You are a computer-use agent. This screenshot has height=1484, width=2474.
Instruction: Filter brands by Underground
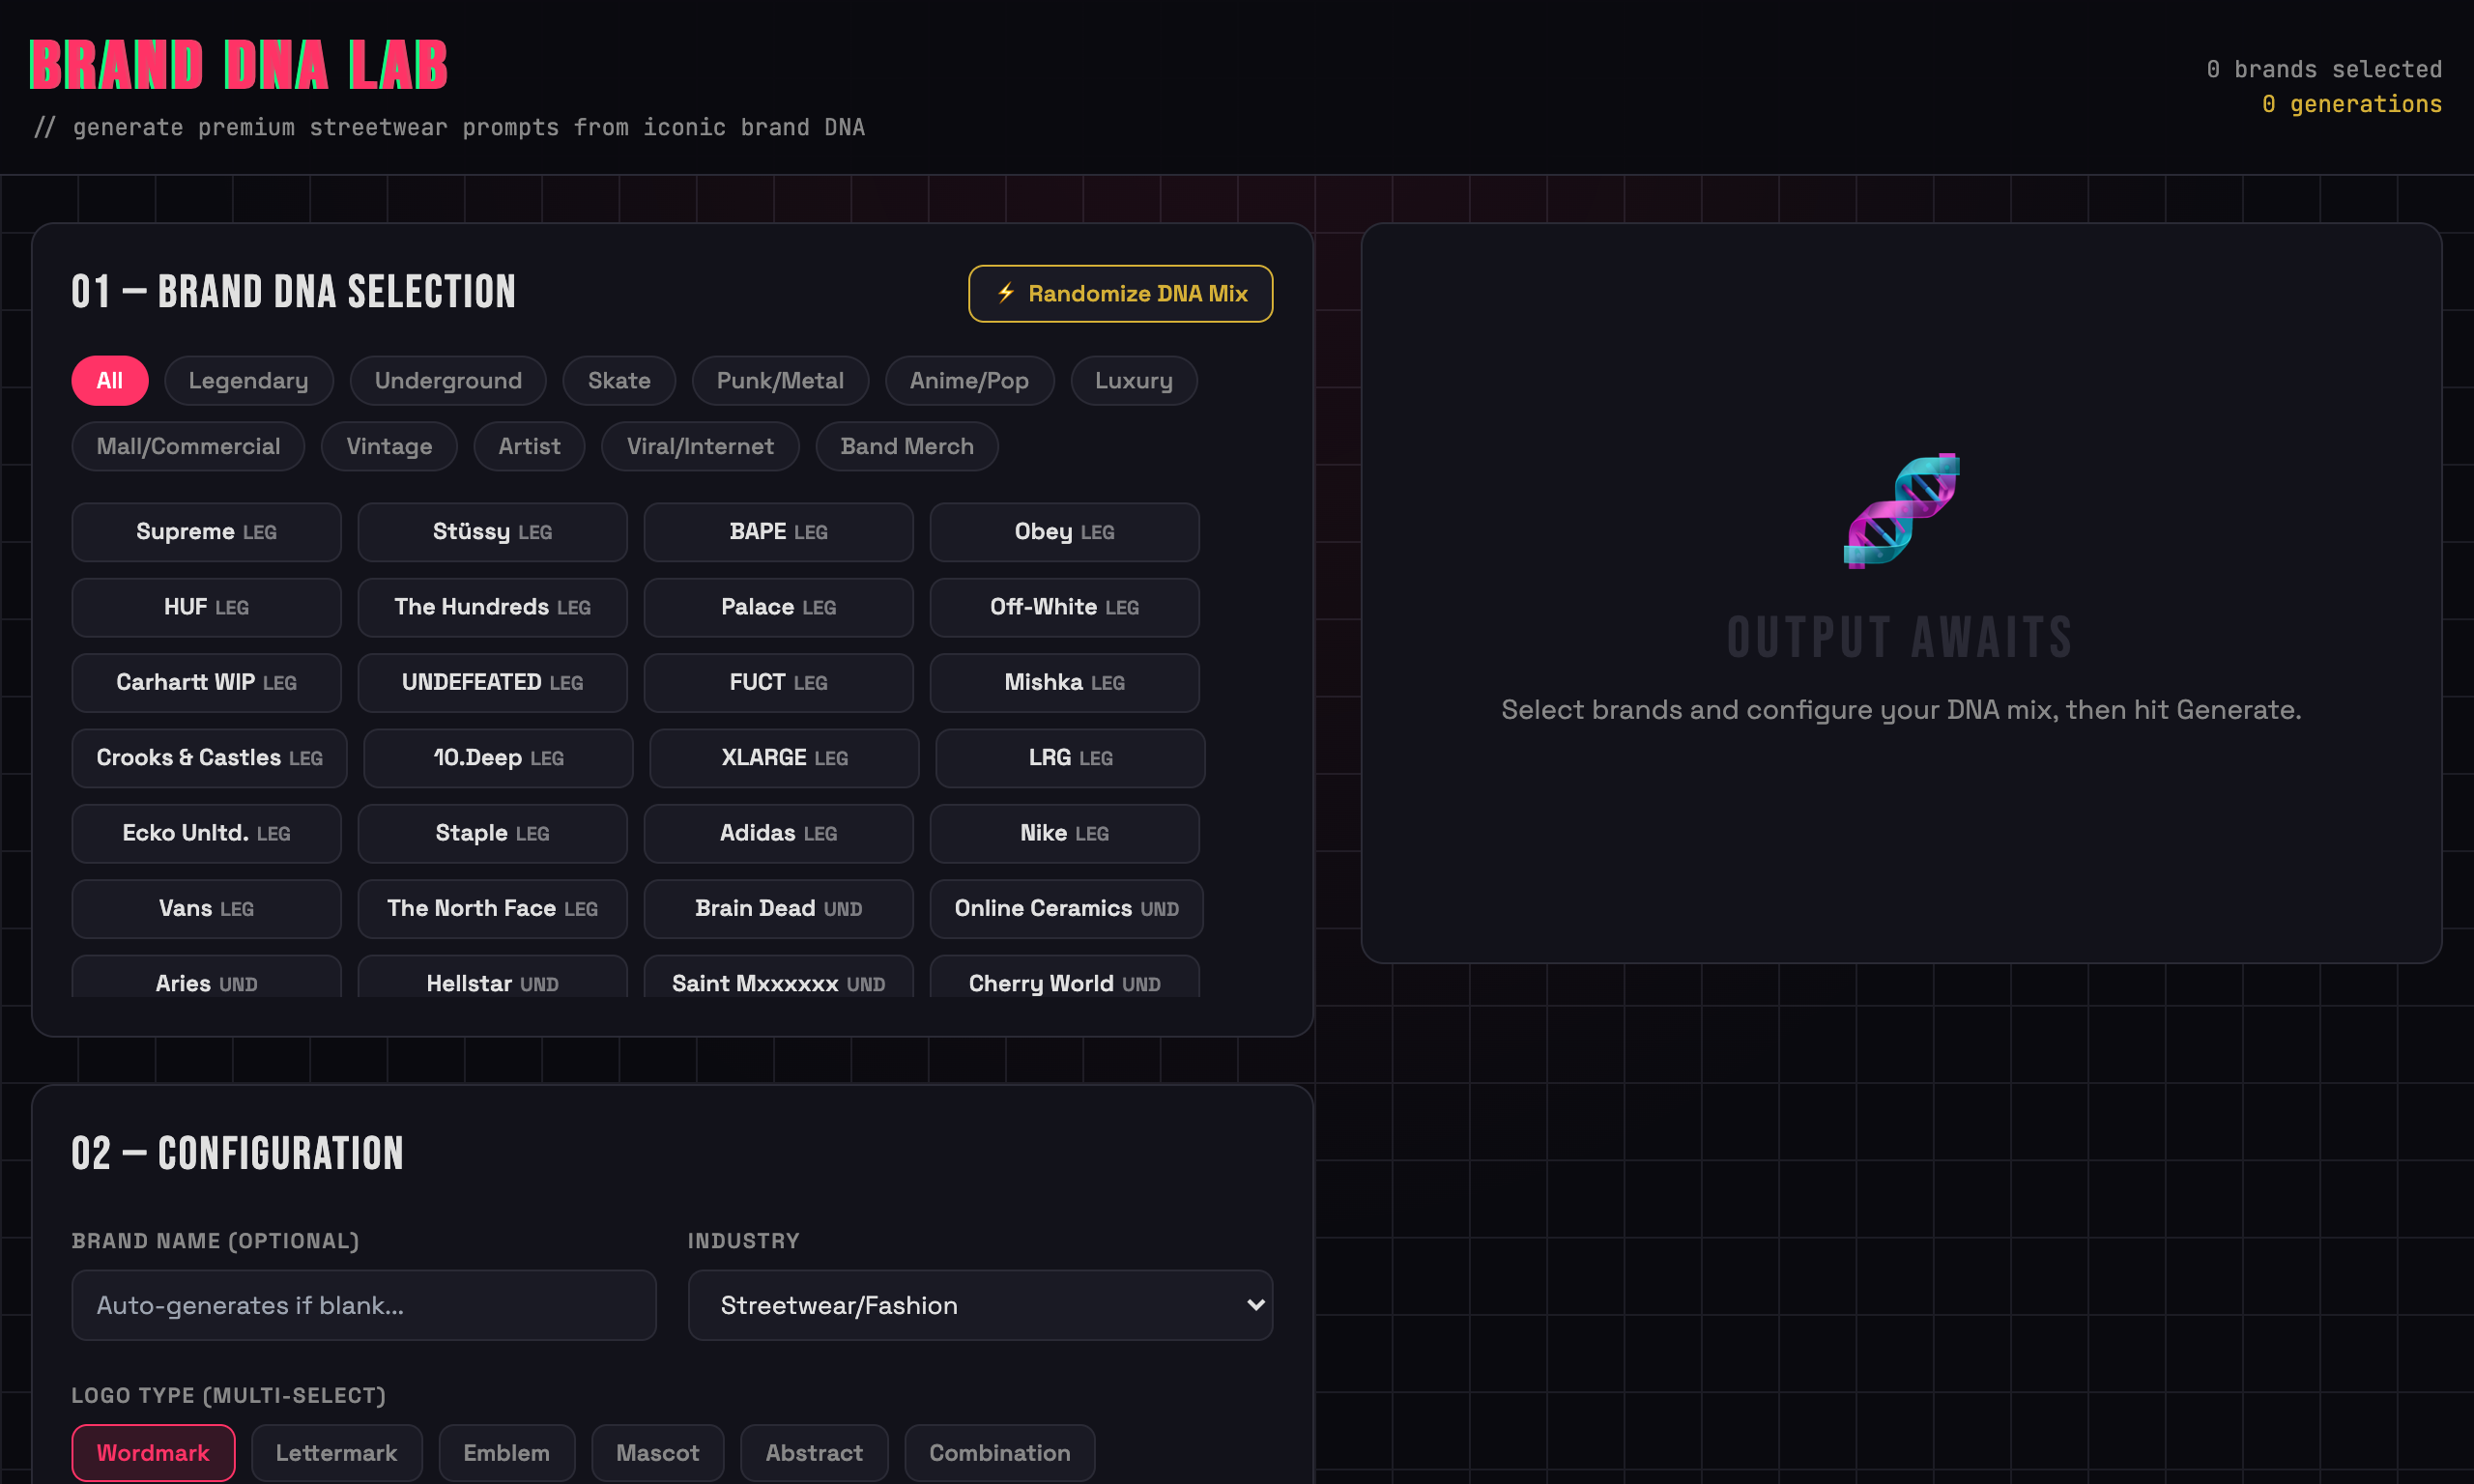pos(448,380)
